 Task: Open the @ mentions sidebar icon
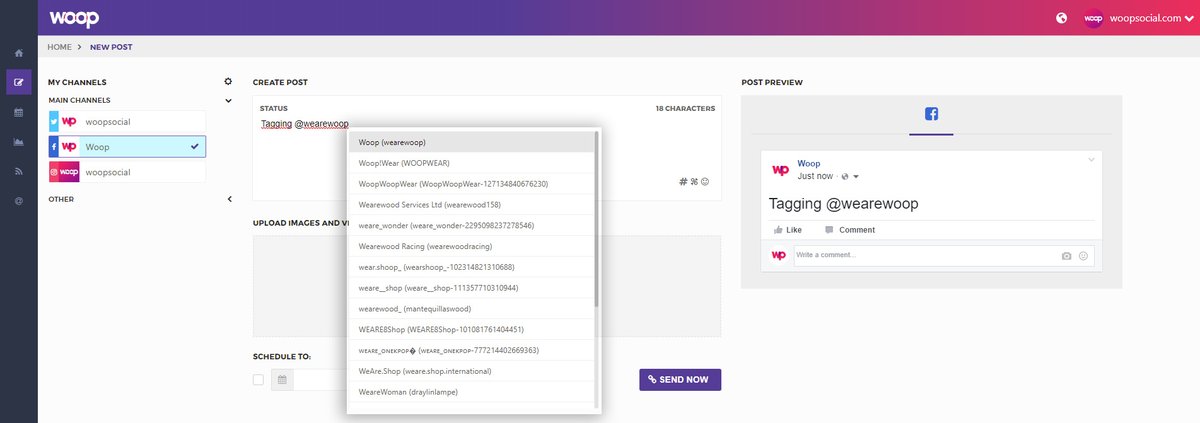(18, 201)
